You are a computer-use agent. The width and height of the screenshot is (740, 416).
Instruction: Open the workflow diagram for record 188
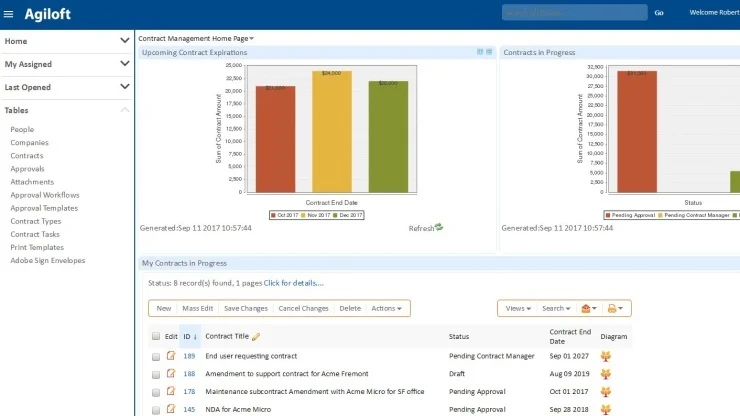[x=606, y=374]
